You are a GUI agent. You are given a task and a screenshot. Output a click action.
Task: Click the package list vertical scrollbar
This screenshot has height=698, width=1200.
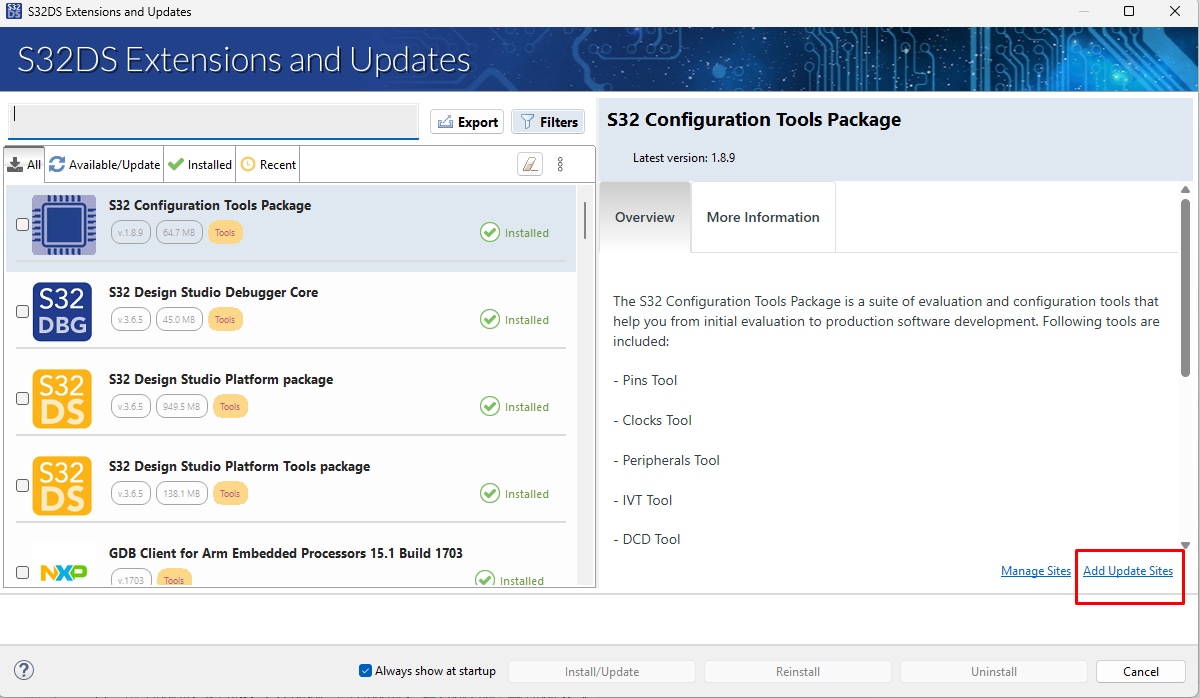click(585, 220)
